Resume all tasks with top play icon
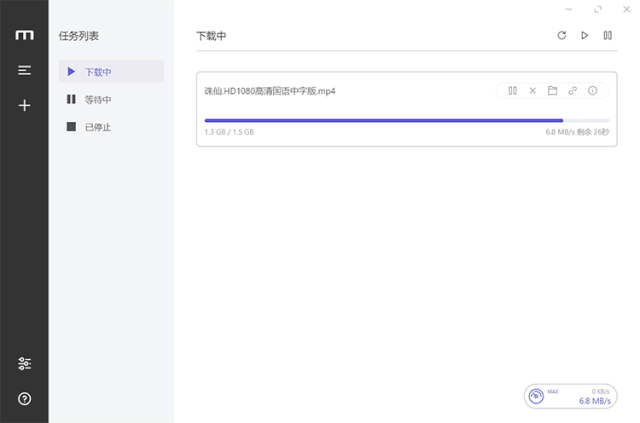Screen dimensions: 640x423 click(x=584, y=36)
